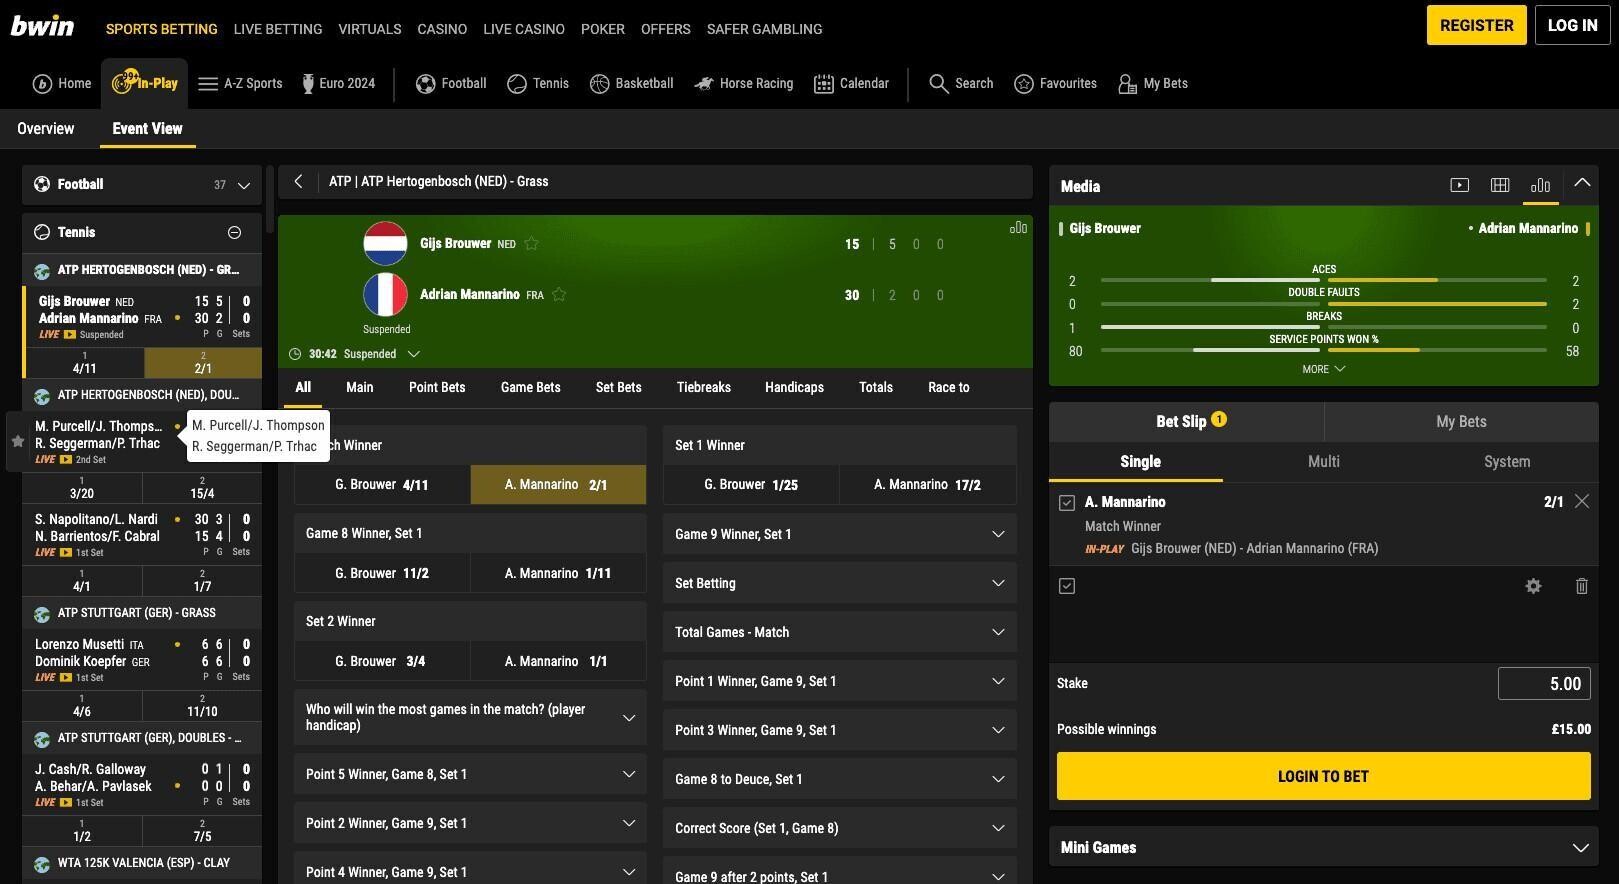Switch to the Overview tab
This screenshot has width=1619, height=884.
coord(46,128)
